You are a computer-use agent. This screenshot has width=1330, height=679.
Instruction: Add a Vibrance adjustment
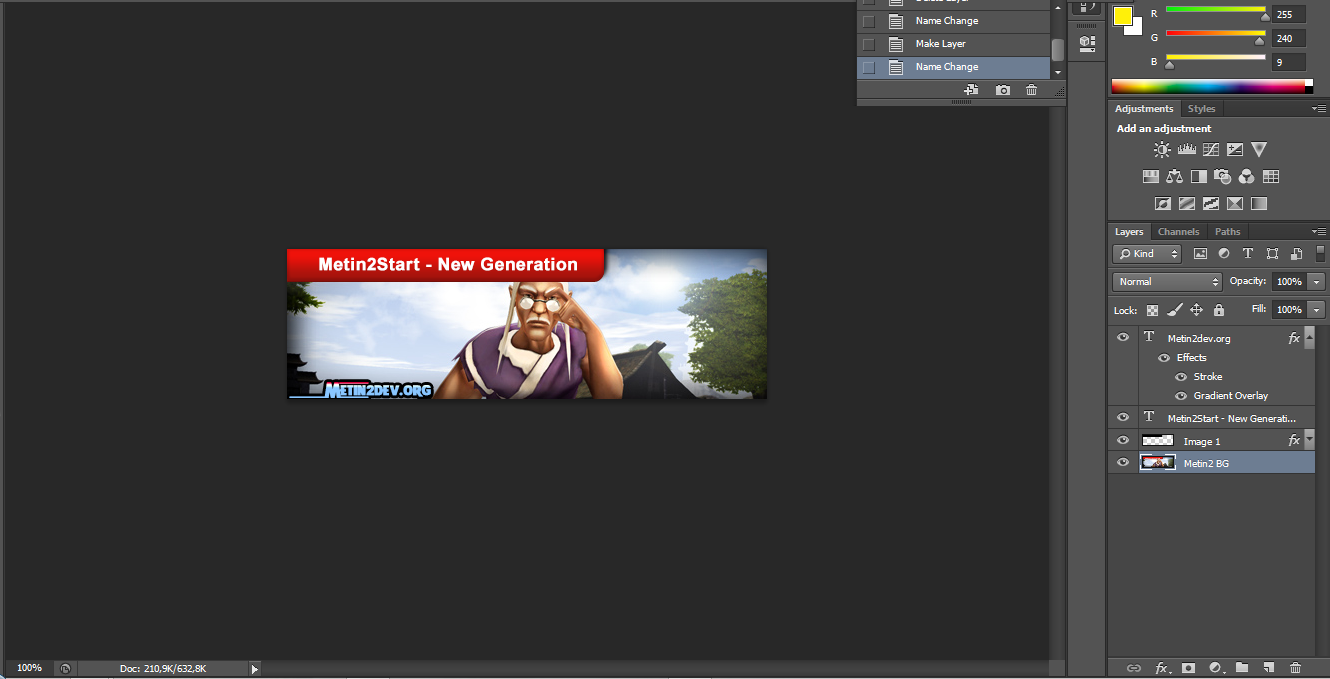[x=1259, y=149]
